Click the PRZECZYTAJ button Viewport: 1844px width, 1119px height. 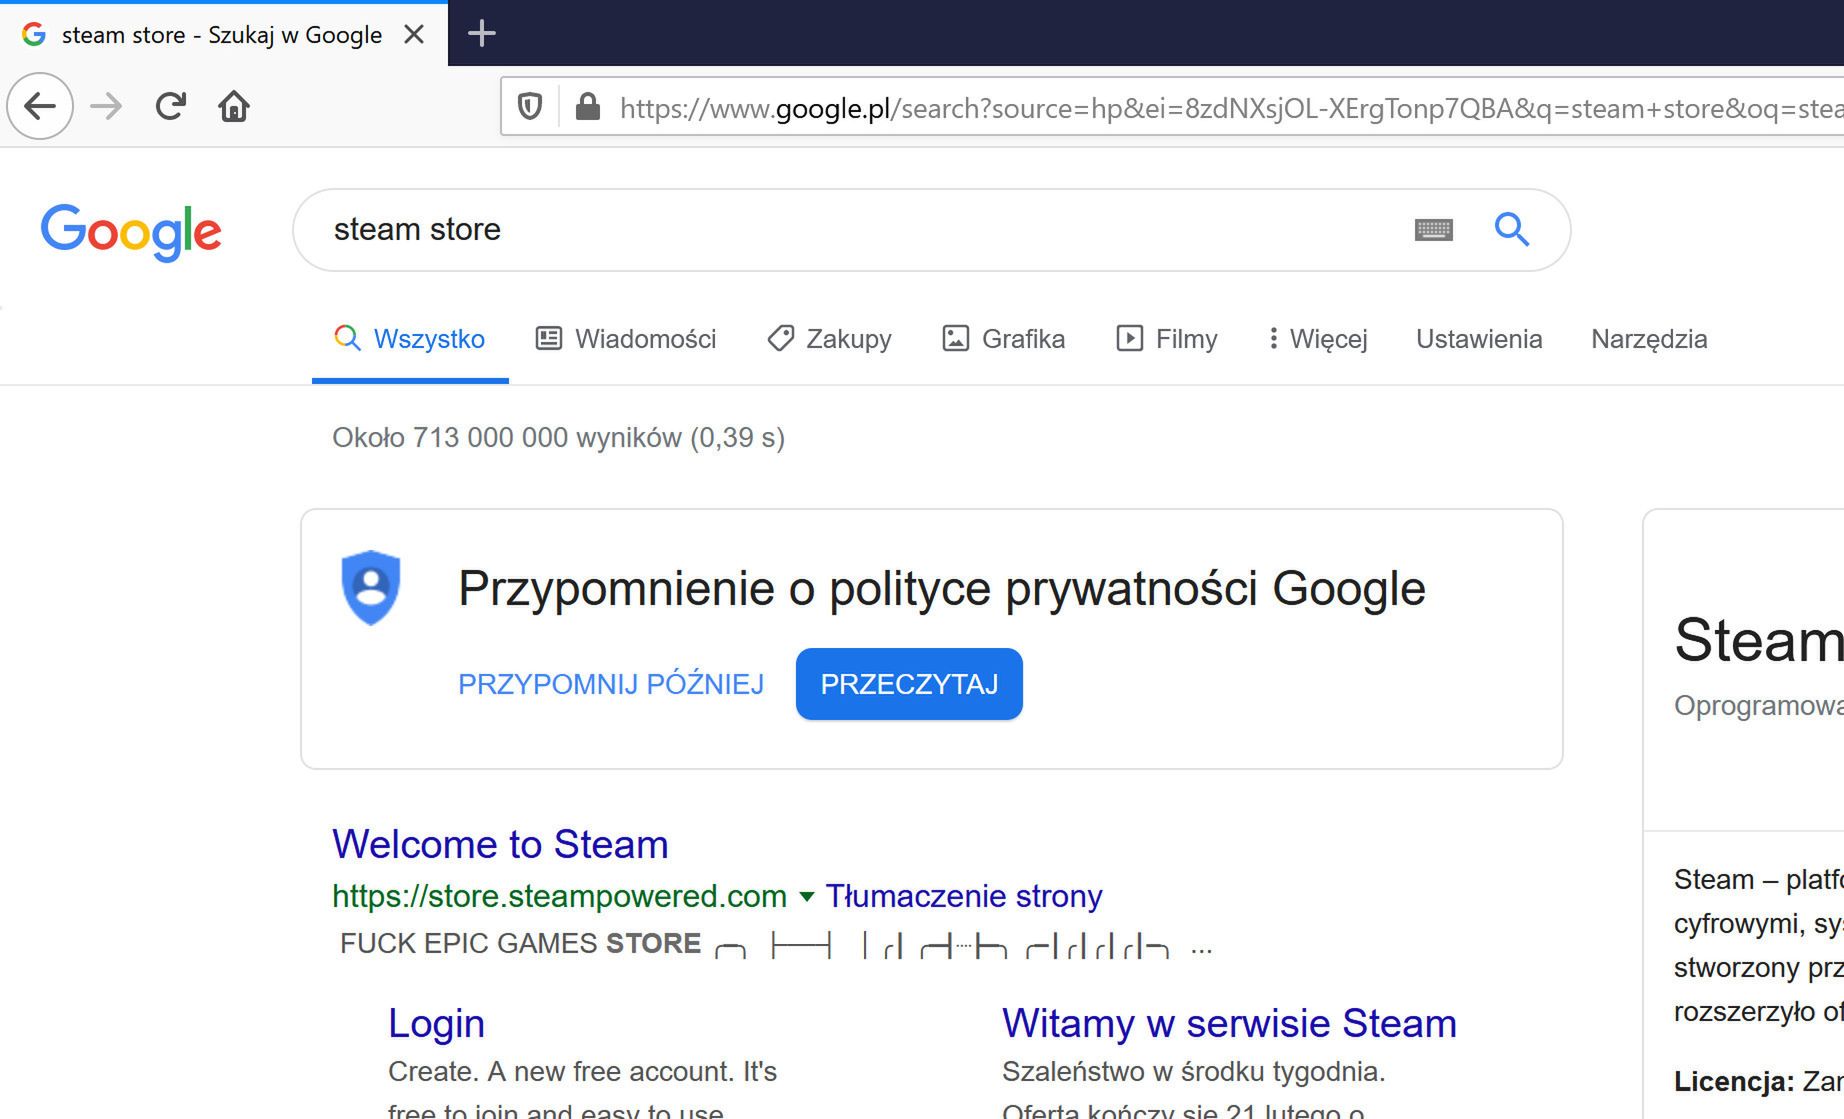909,684
